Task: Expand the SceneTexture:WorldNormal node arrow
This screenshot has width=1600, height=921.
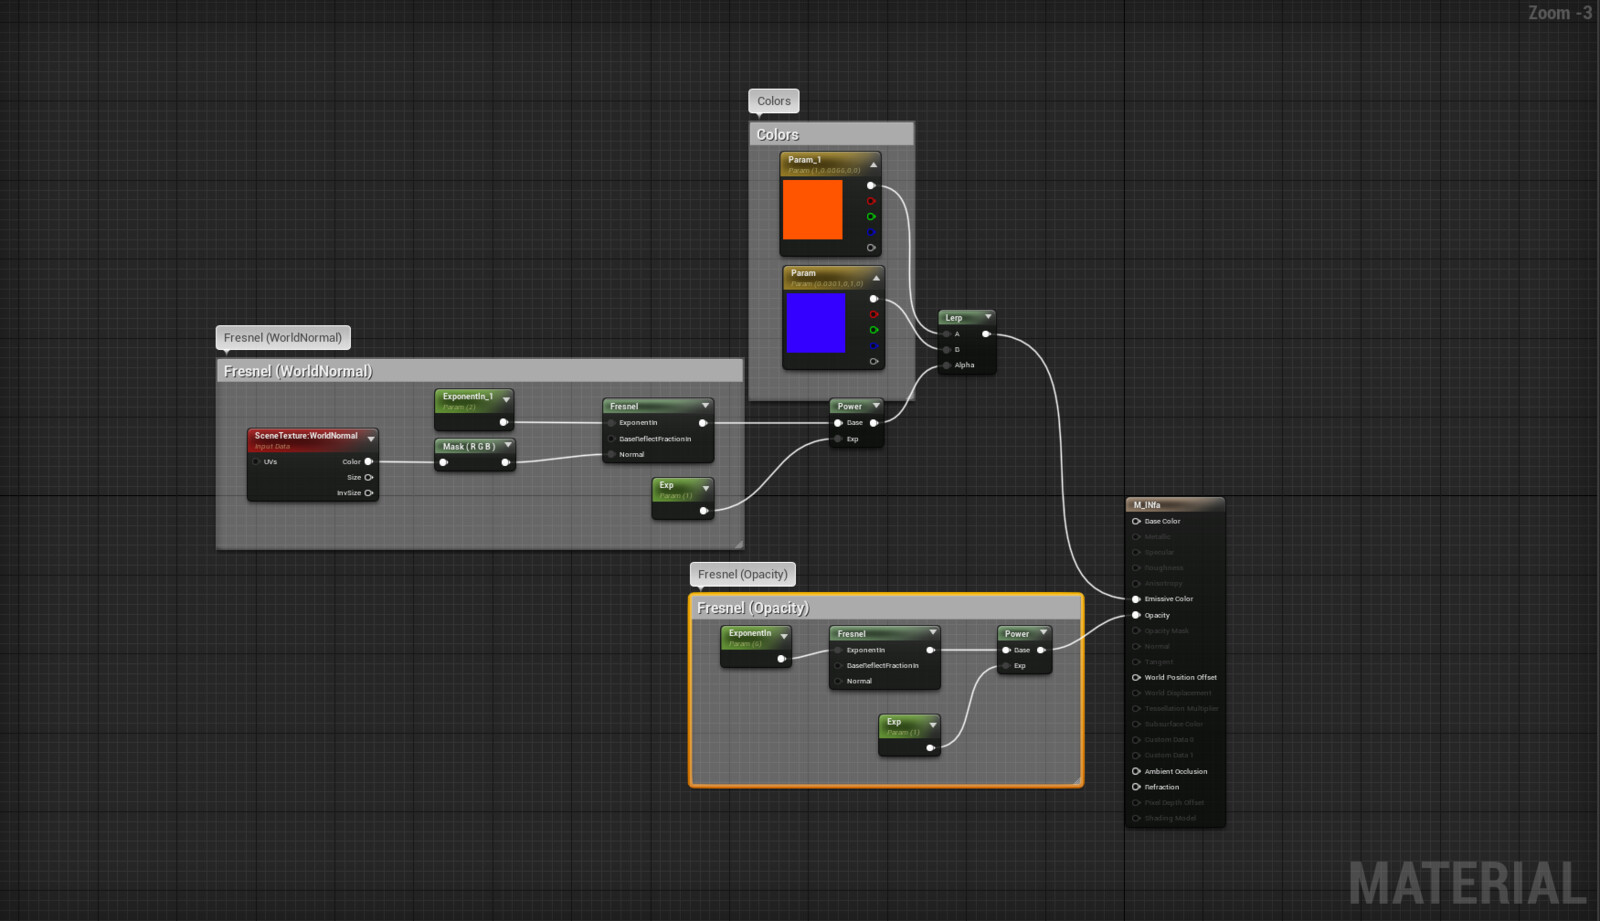Action: click(x=371, y=439)
